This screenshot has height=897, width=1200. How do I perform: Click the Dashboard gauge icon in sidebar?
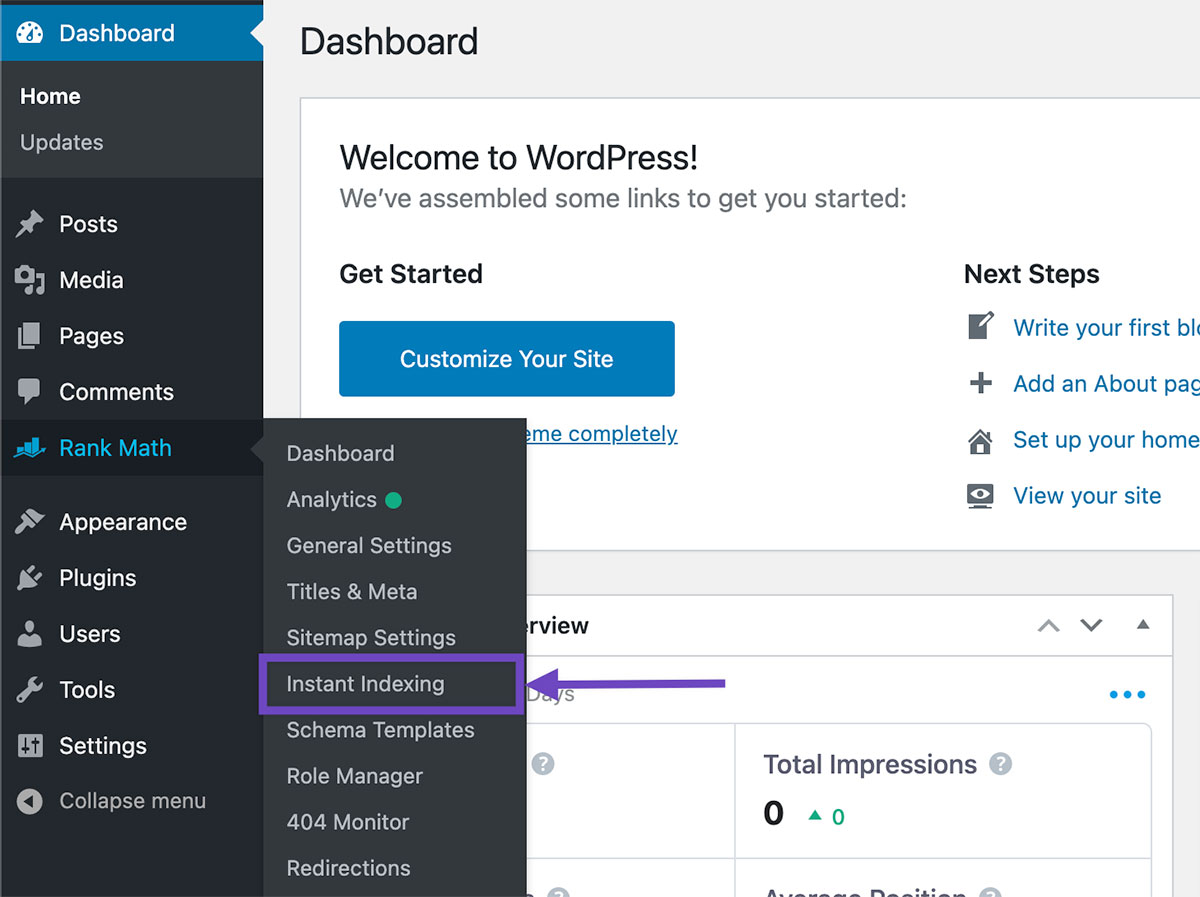point(30,32)
